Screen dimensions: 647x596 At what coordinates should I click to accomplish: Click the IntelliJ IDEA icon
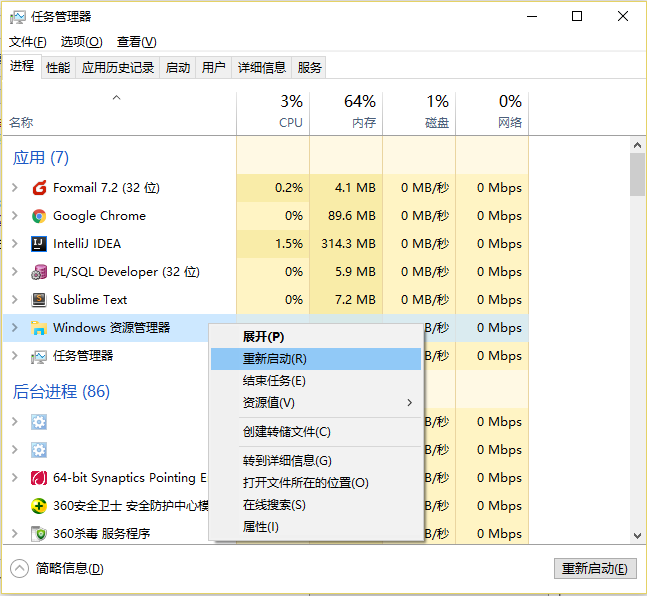[39, 244]
